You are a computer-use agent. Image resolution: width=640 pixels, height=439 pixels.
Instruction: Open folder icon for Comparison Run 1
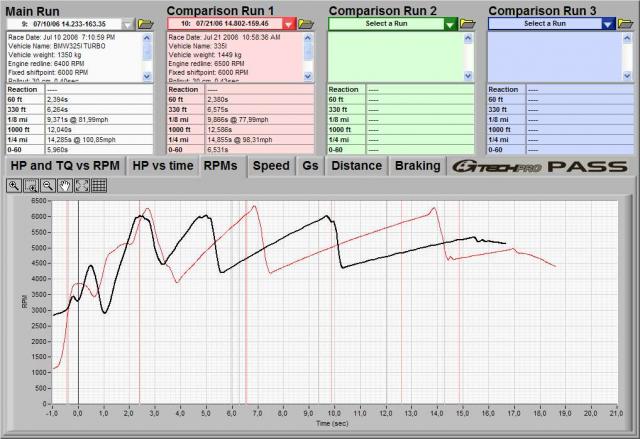[x=305, y=23]
